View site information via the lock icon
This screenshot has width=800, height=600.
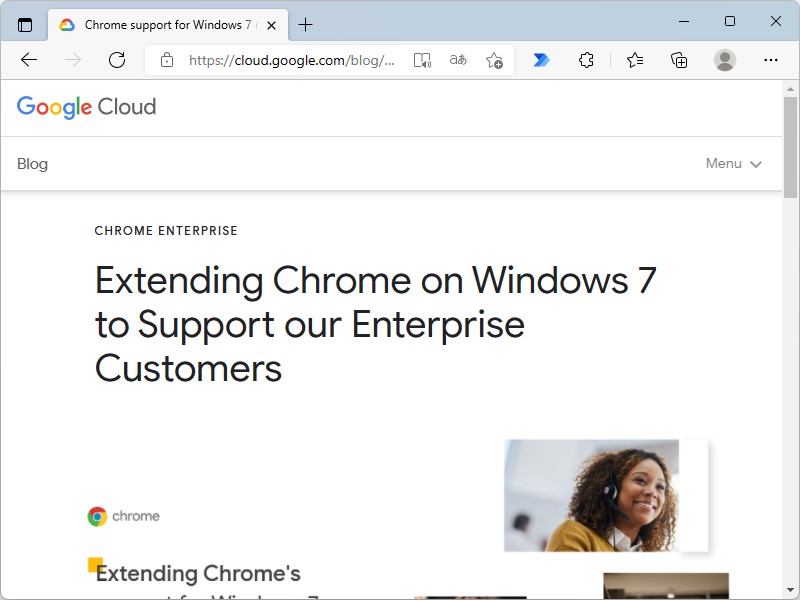tap(167, 60)
